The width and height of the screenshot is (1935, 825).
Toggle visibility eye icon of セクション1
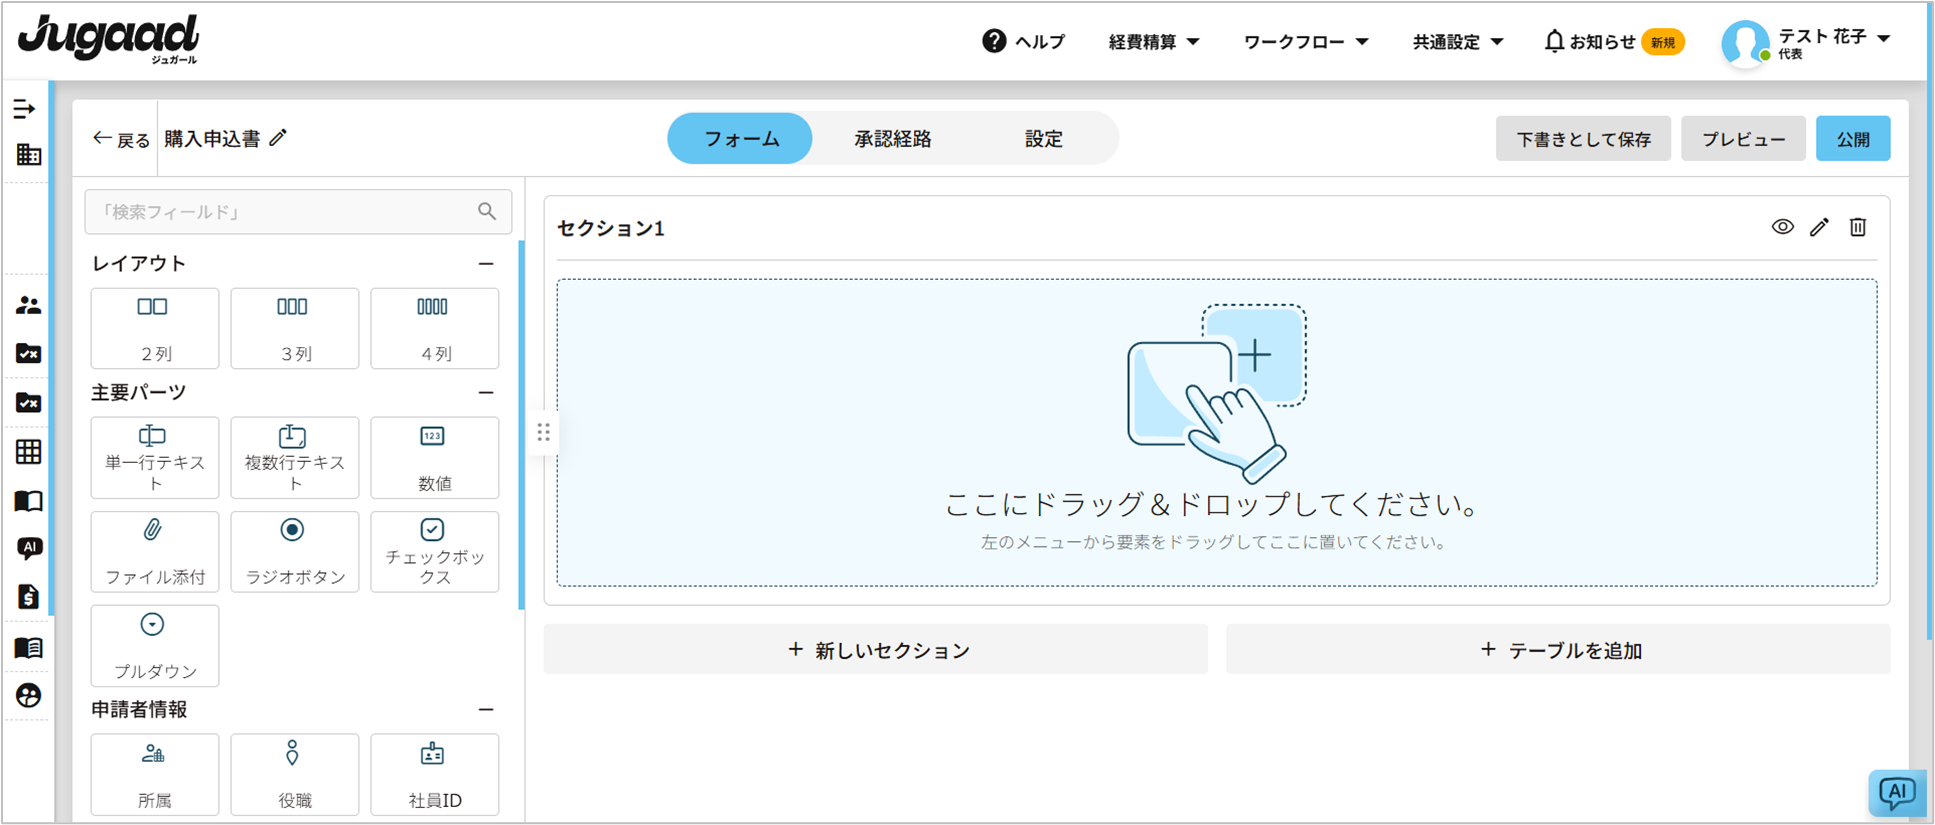pyautogui.click(x=1782, y=227)
